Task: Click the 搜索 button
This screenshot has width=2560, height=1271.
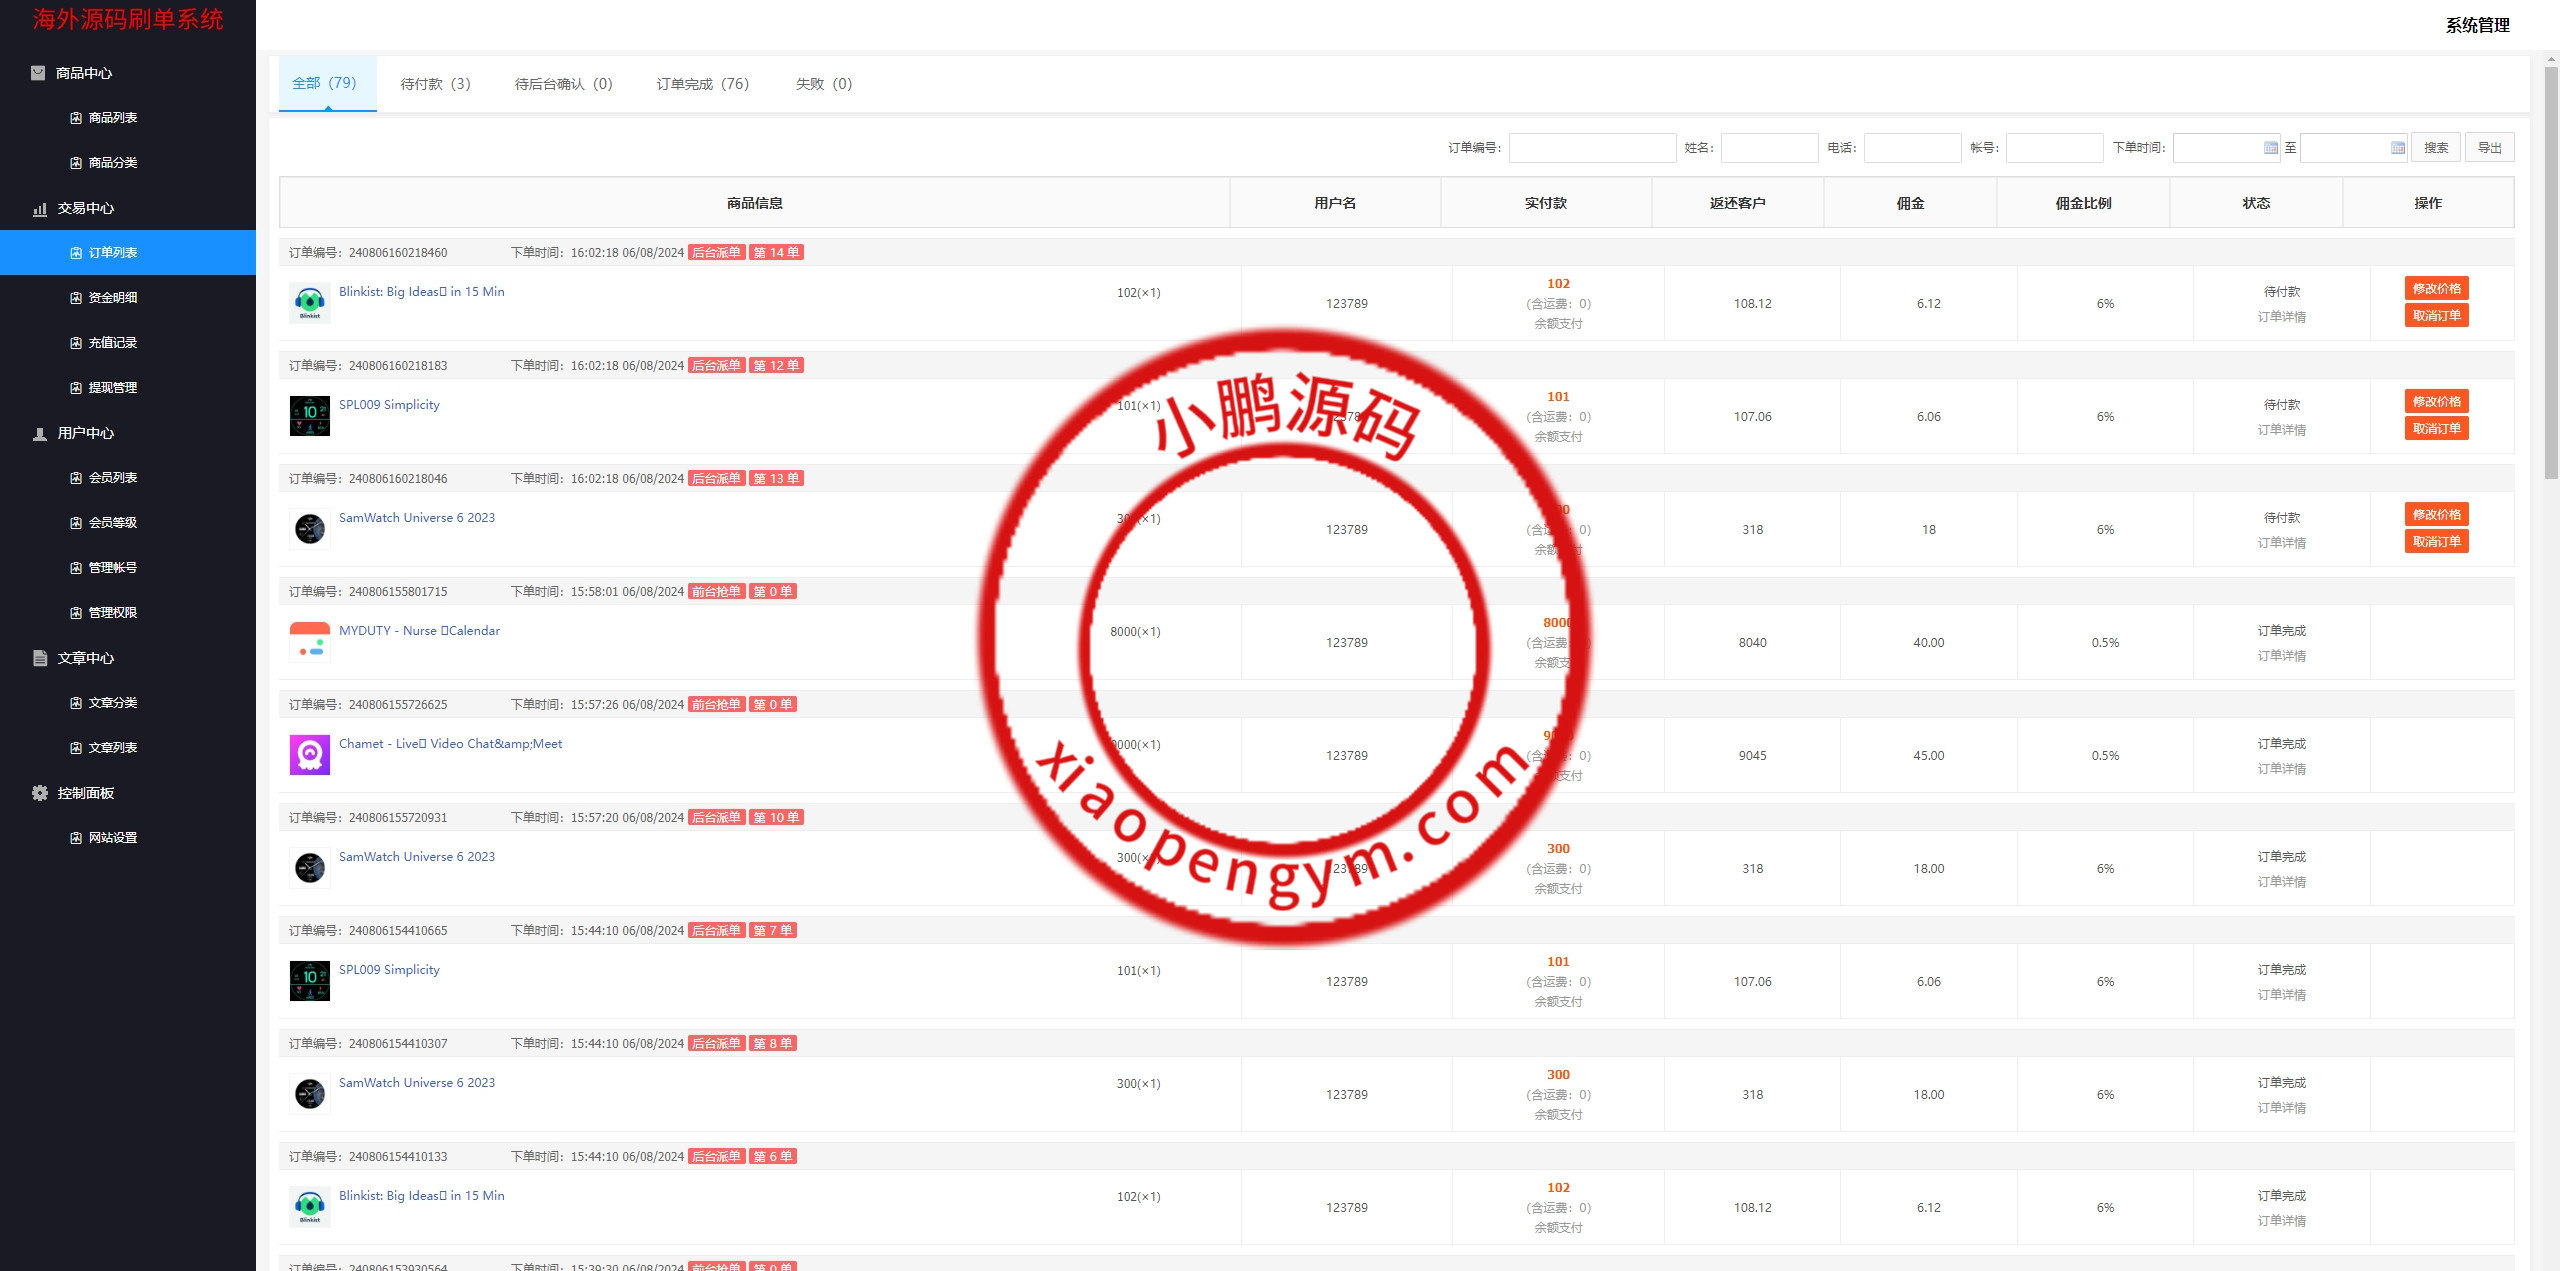Action: [x=2436, y=148]
